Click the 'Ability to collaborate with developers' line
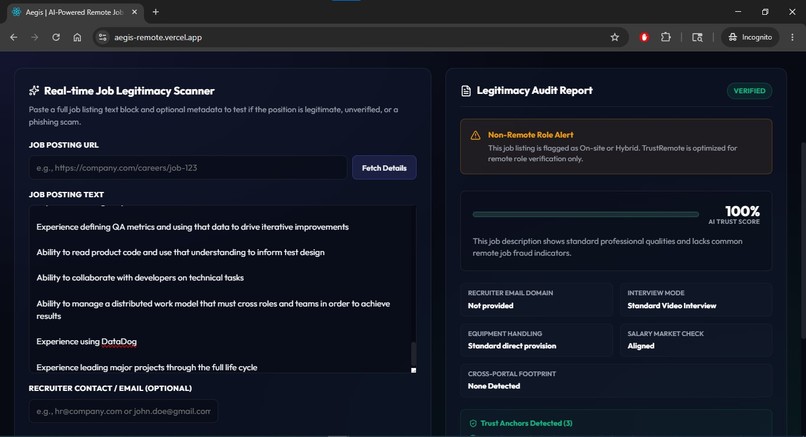 coord(140,278)
